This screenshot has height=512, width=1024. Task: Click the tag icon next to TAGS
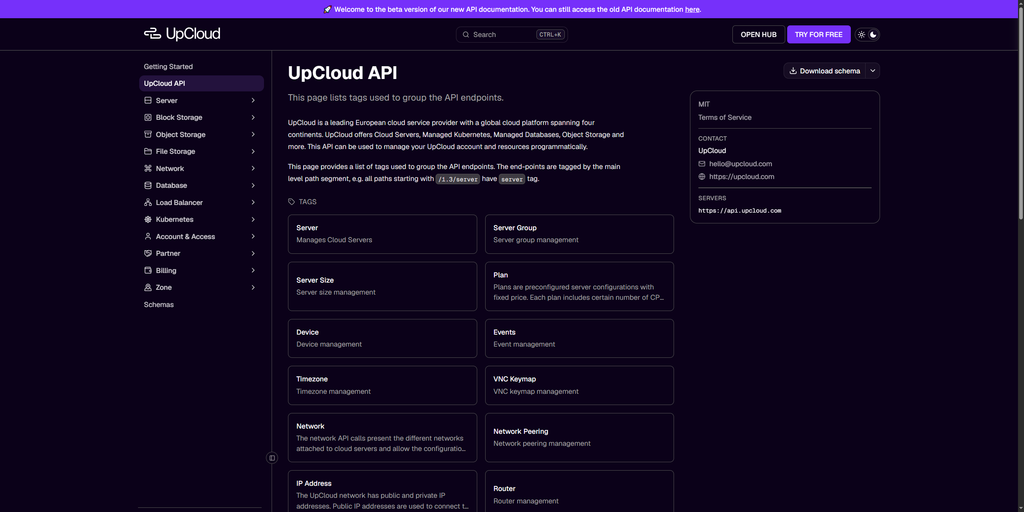(x=292, y=202)
